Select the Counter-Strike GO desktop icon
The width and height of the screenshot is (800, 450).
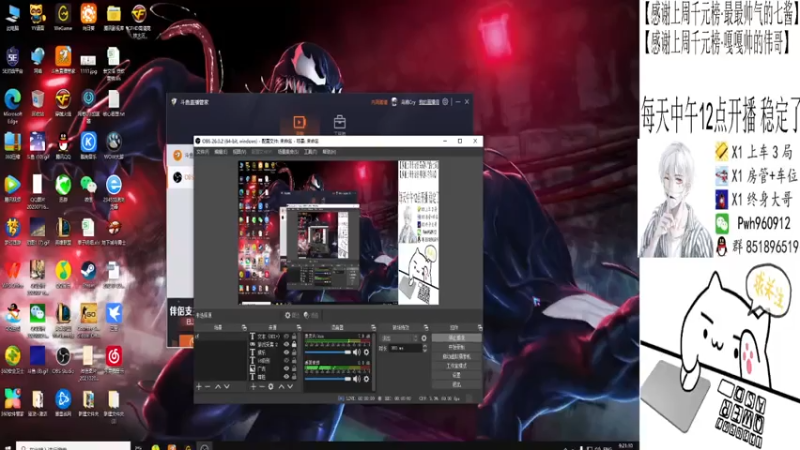click(x=88, y=317)
